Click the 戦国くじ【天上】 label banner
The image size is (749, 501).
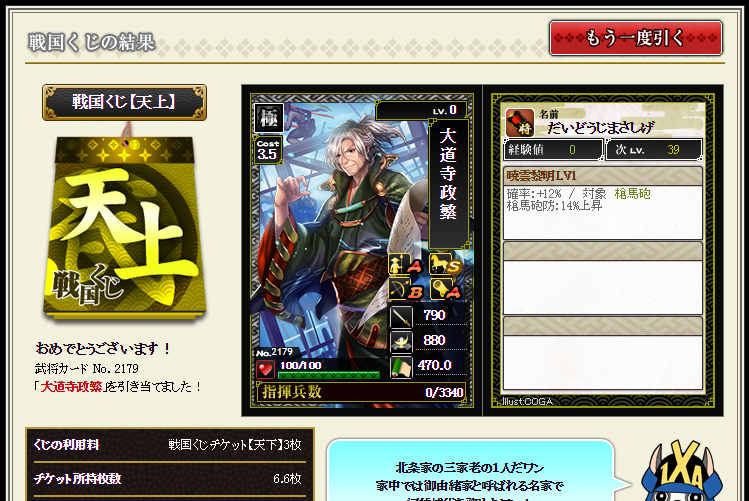[124, 102]
